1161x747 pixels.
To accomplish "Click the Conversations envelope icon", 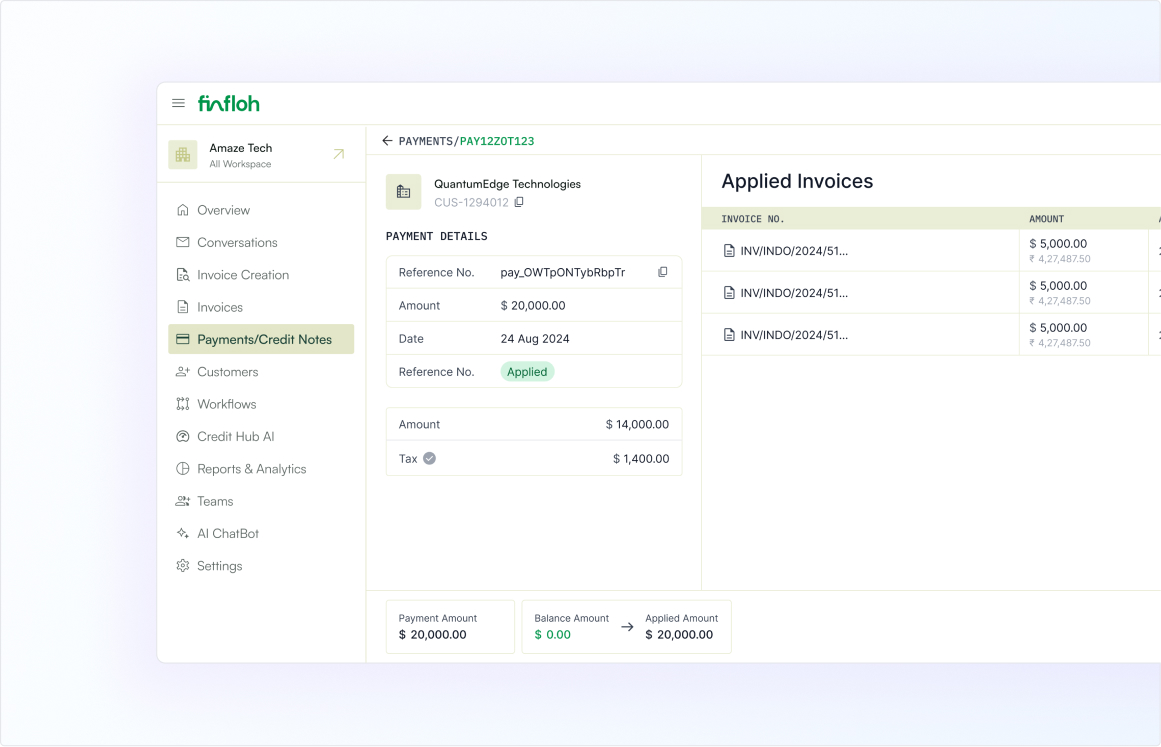I will (x=183, y=242).
